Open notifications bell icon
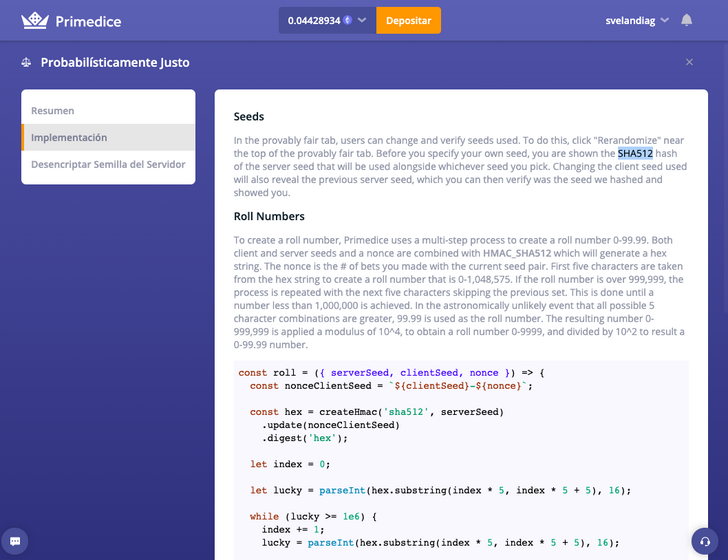The width and height of the screenshot is (728, 560). click(687, 20)
